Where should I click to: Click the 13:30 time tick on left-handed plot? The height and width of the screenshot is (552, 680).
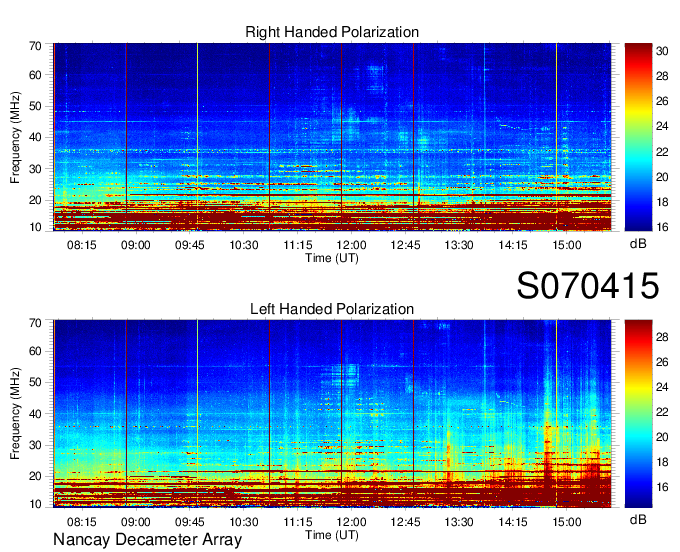pos(459,522)
